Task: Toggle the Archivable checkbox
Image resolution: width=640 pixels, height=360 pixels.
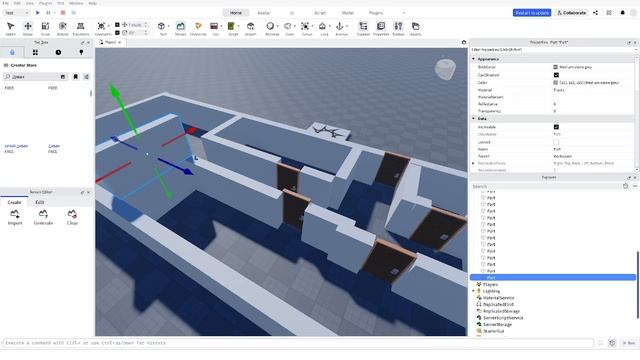Action: click(x=556, y=127)
